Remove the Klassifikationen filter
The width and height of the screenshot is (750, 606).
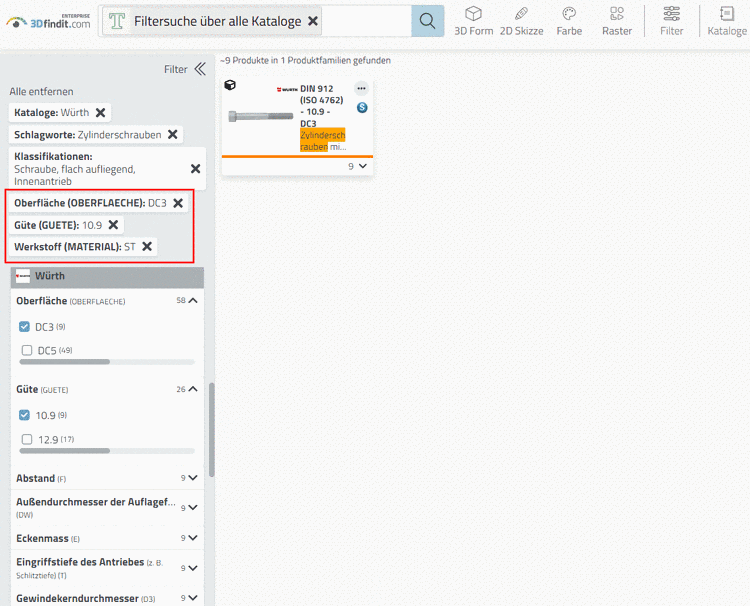pyautogui.click(x=195, y=168)
